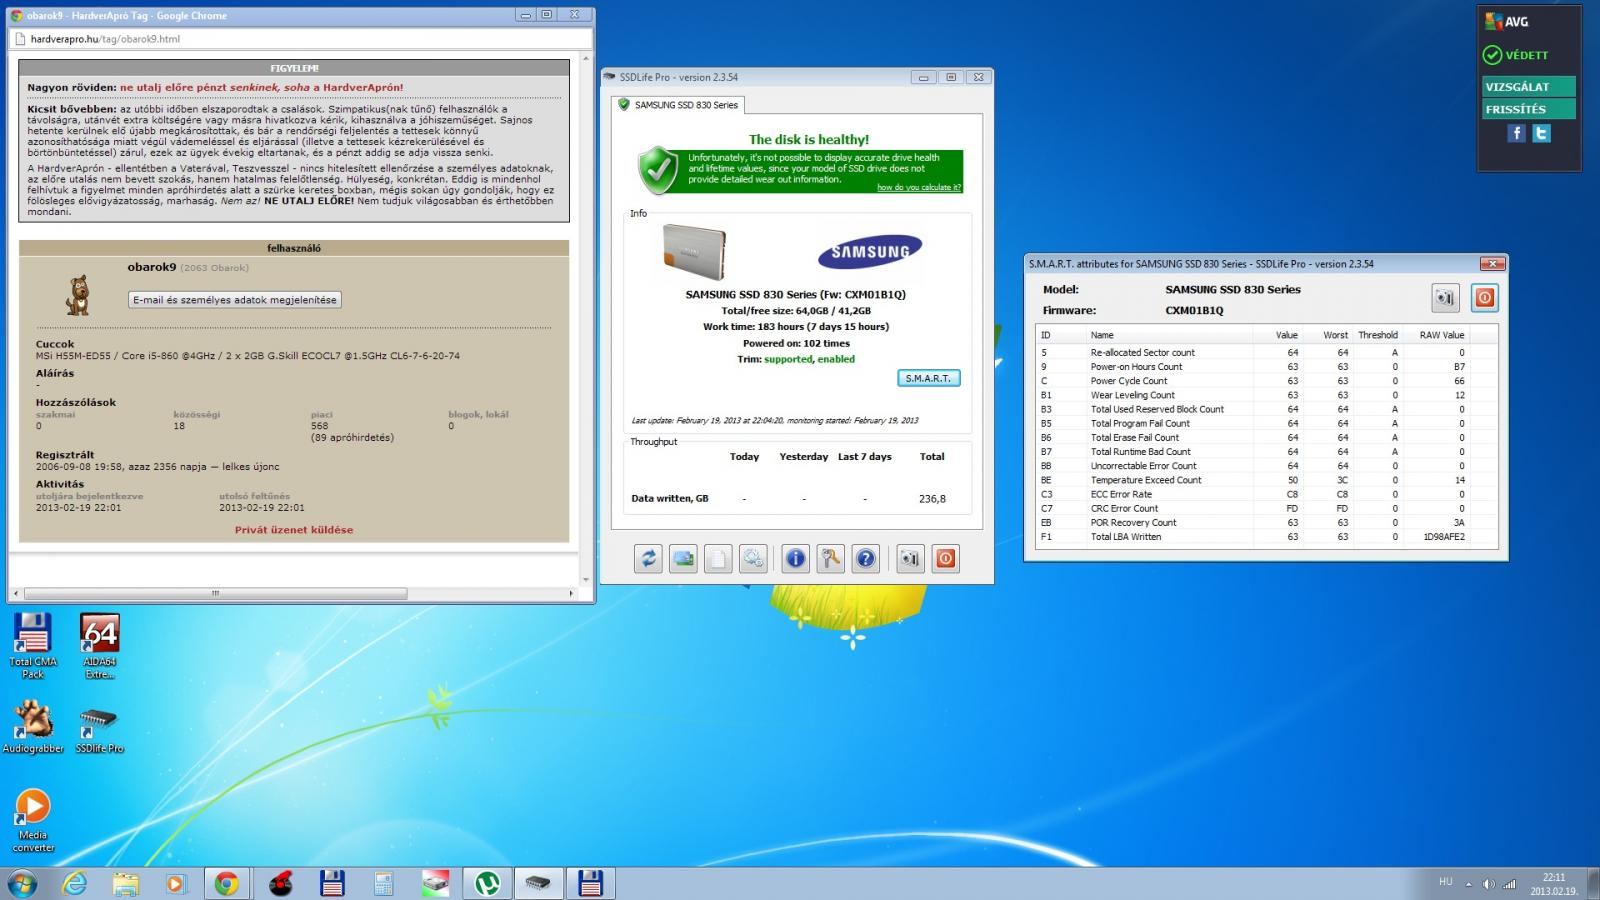Click the red power icon in SSDLife main toolbar

click(945, 559)
